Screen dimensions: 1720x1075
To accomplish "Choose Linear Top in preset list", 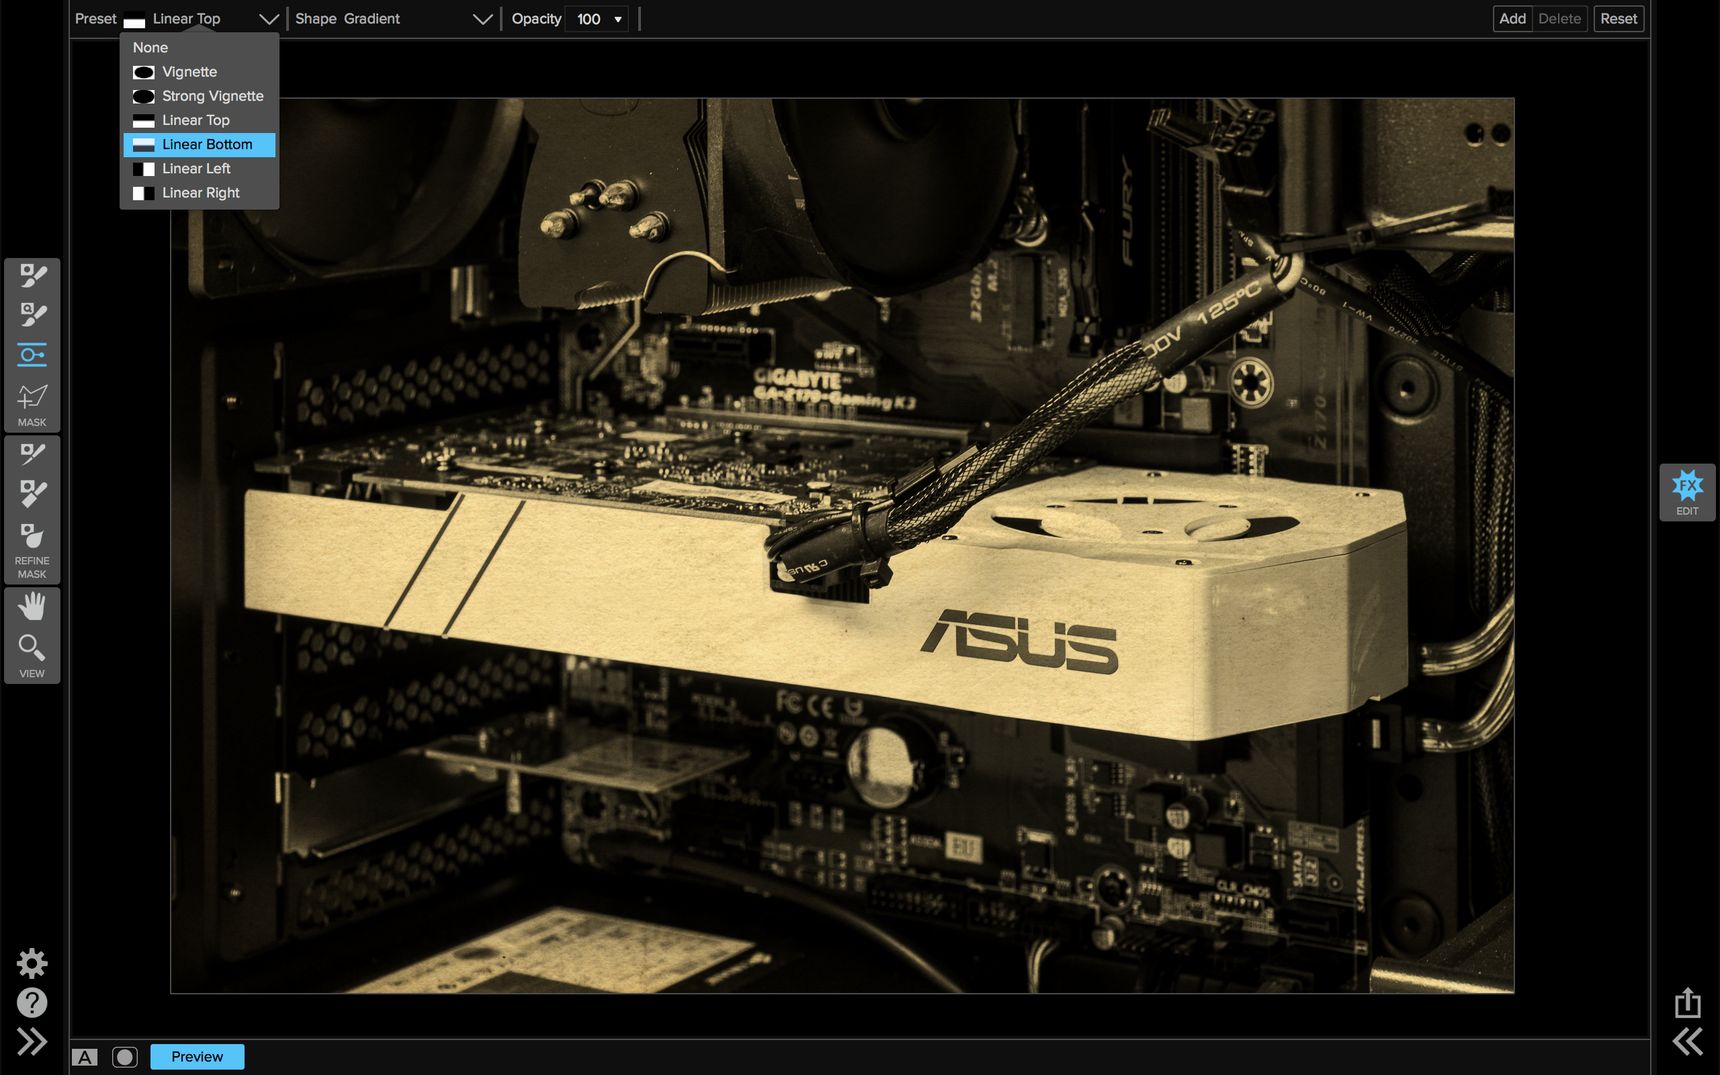I will 199,120.
